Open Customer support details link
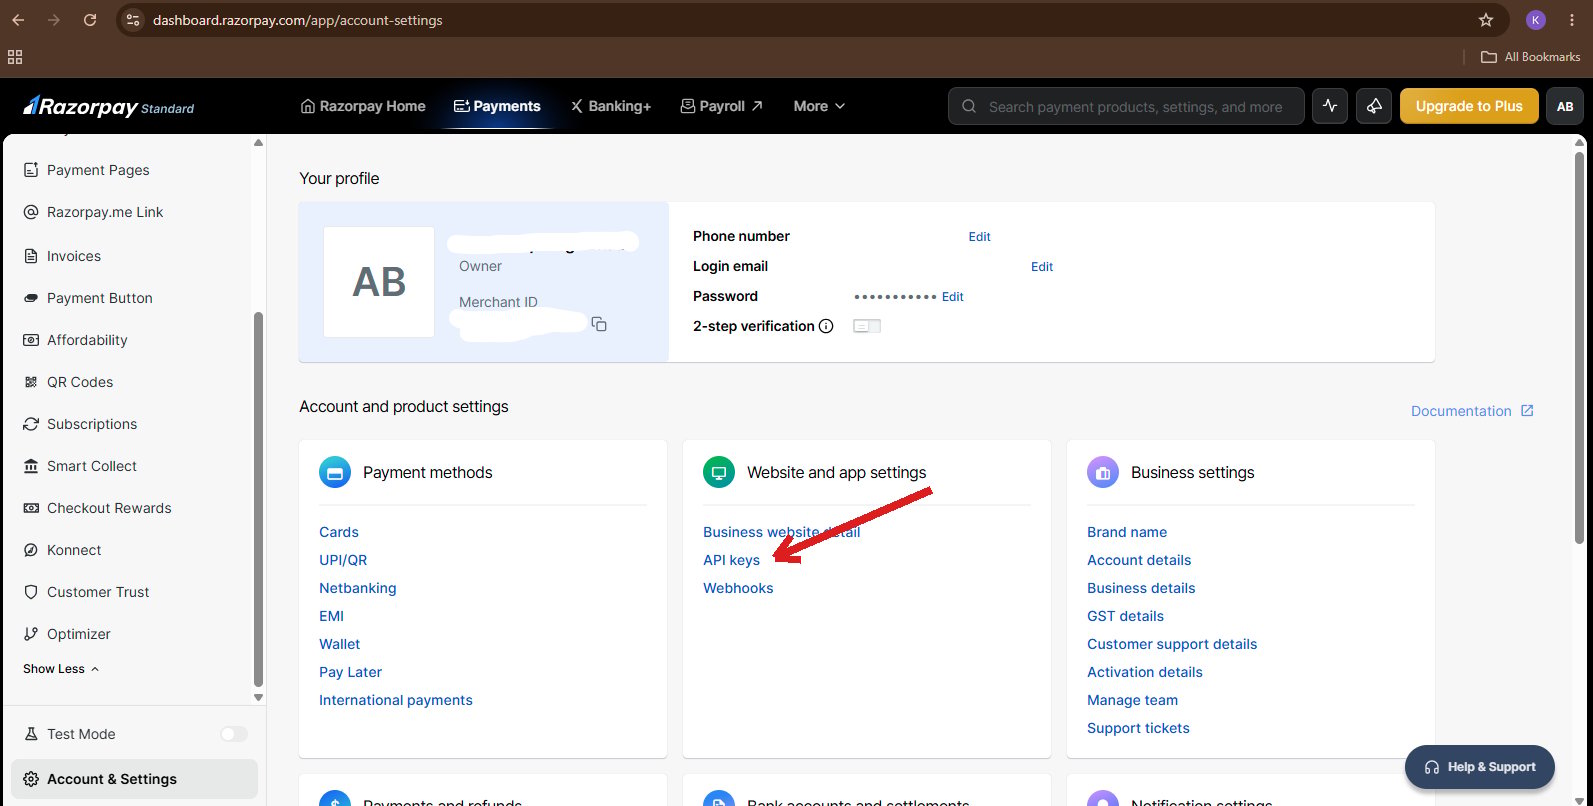 click(x=1172, y=644)
